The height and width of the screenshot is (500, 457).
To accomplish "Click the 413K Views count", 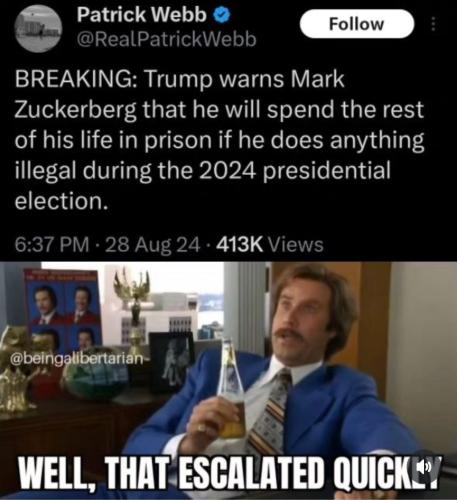I will coord(270,245).
